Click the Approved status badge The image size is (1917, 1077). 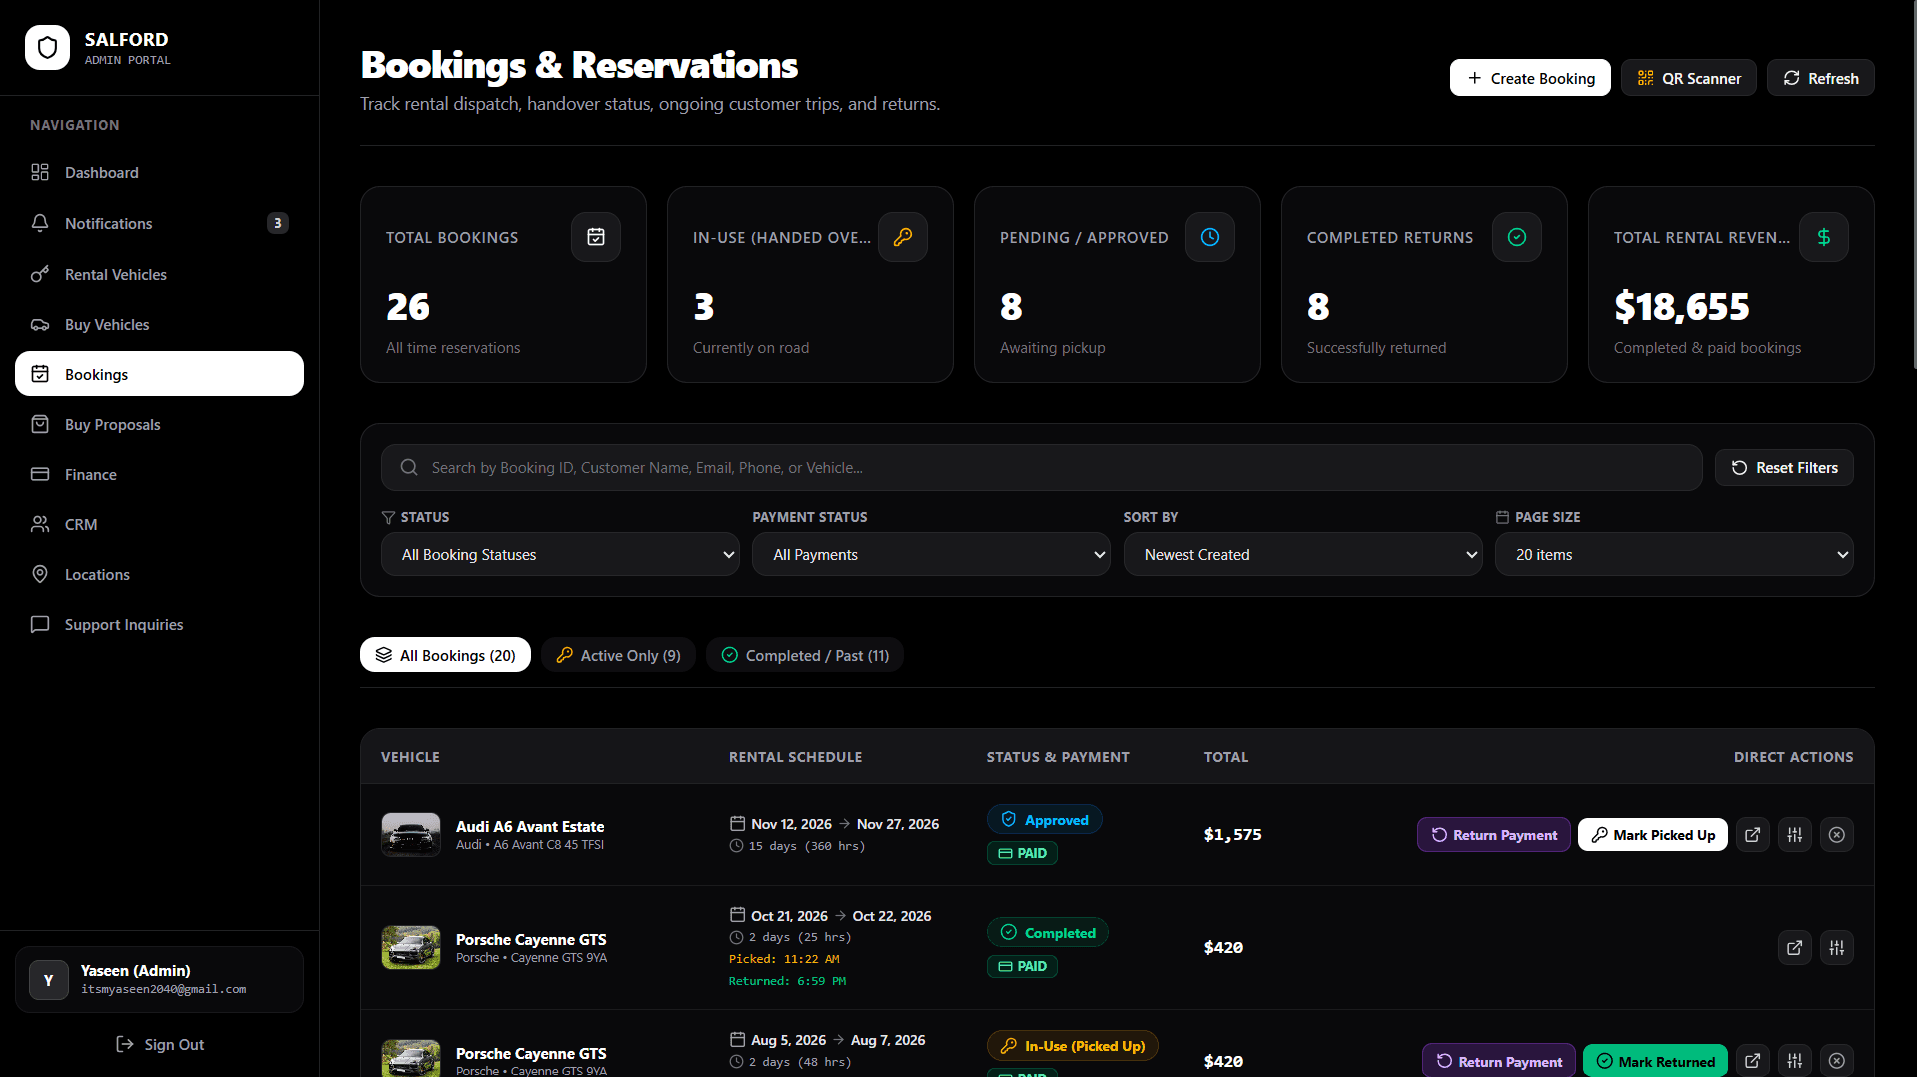tap(1045, 820)
